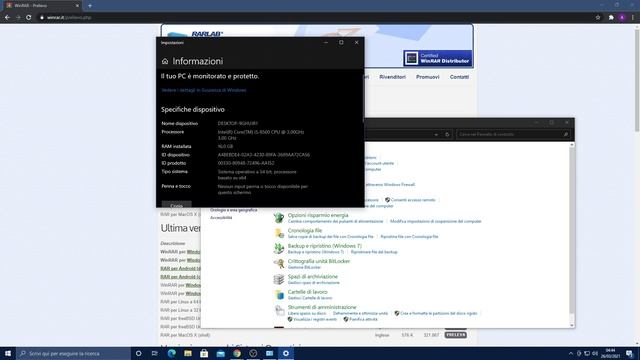Focus the Control Panel search field

pos(513,134)
